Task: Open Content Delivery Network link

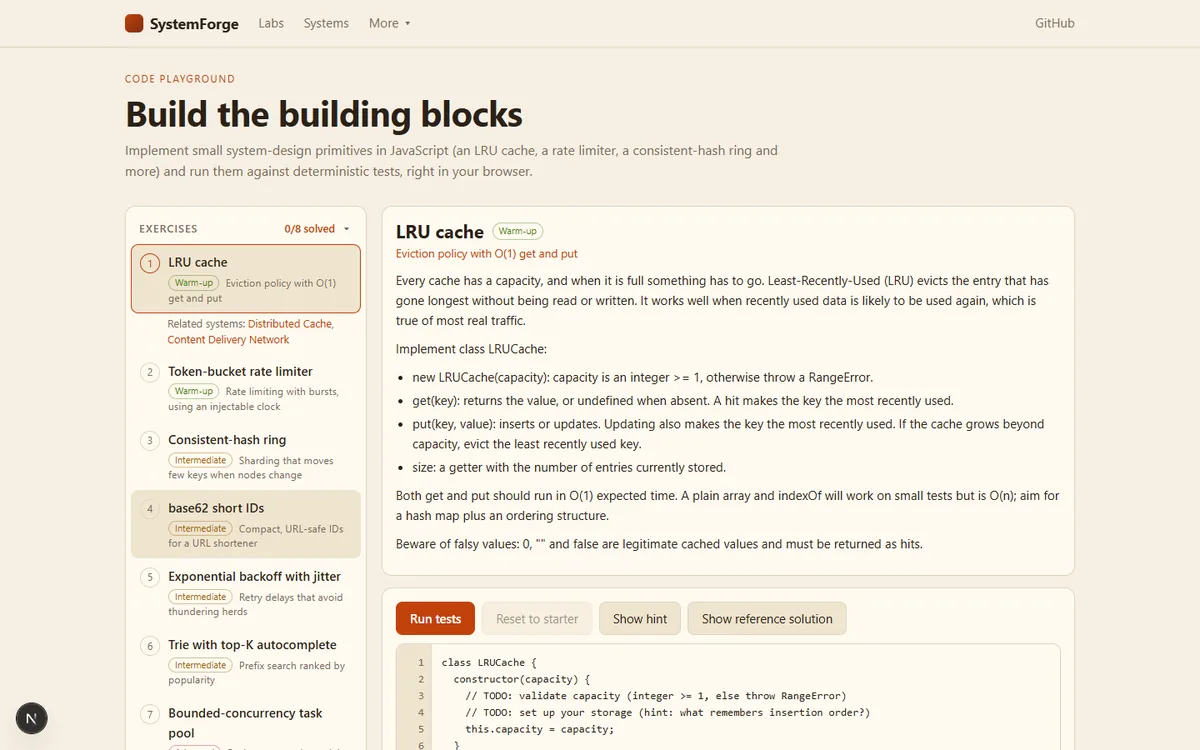Action: pos(228,340)
